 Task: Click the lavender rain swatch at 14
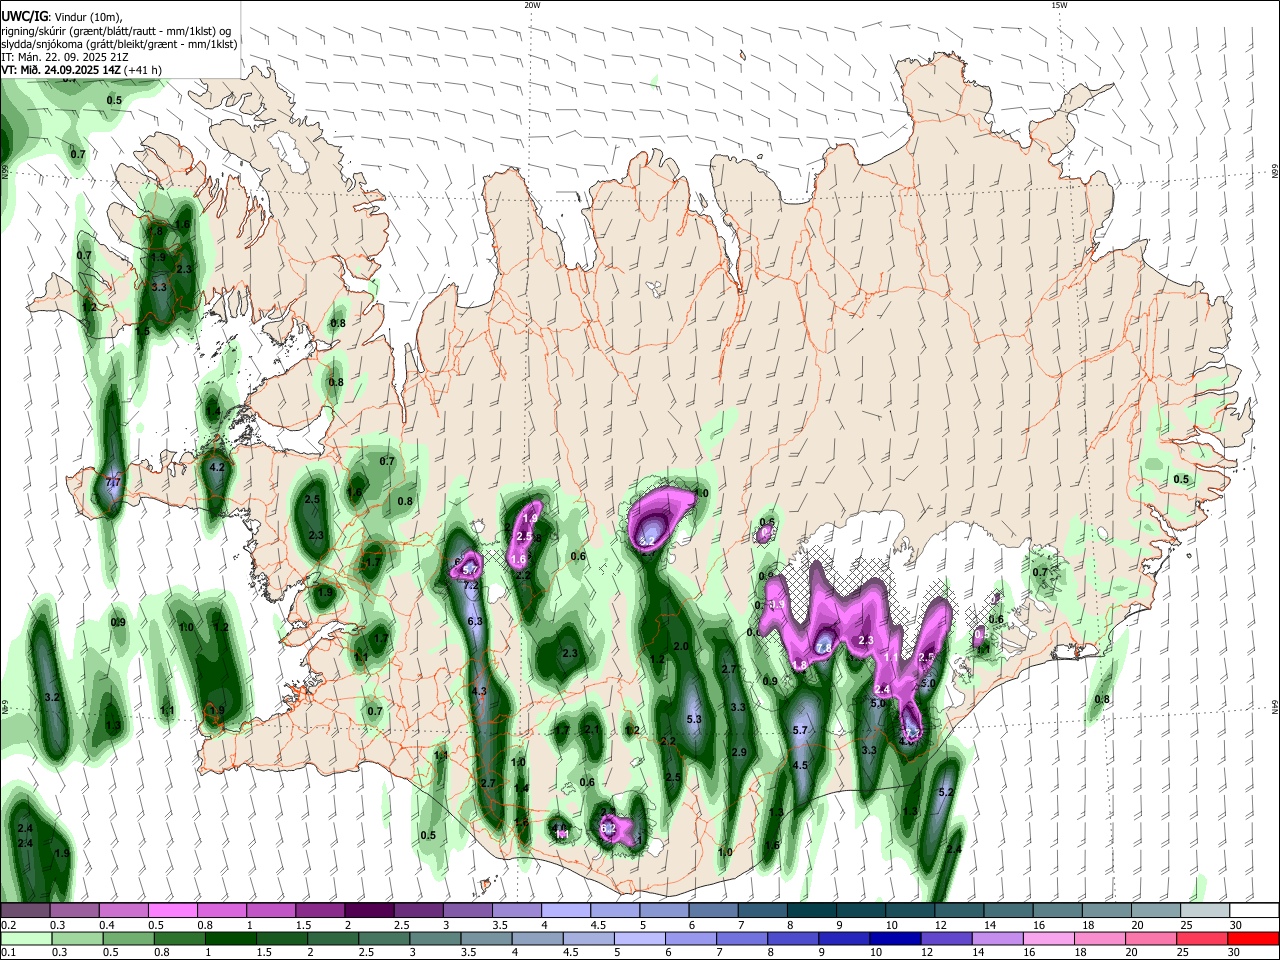click(996, 938)
